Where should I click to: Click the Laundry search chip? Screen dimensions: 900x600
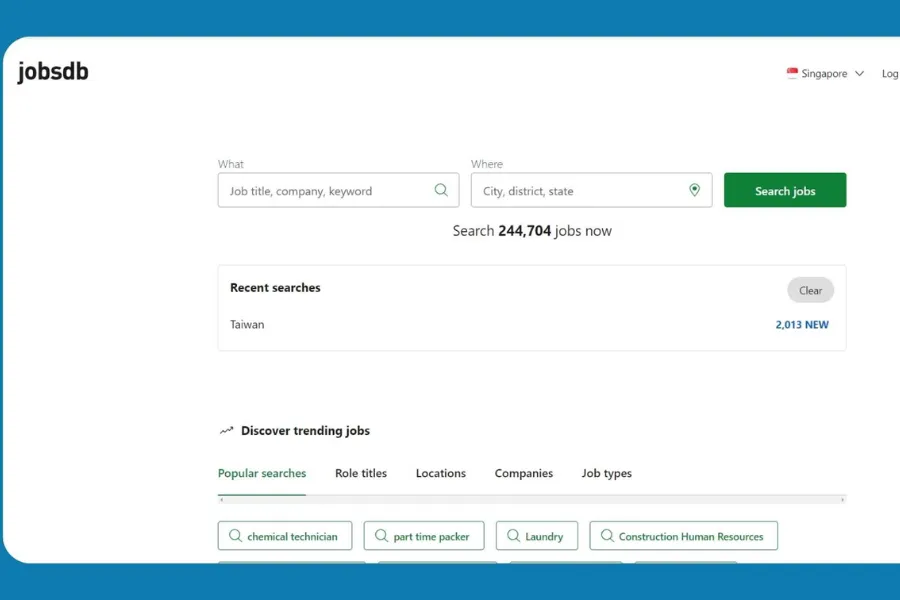(x=537, y=536)
